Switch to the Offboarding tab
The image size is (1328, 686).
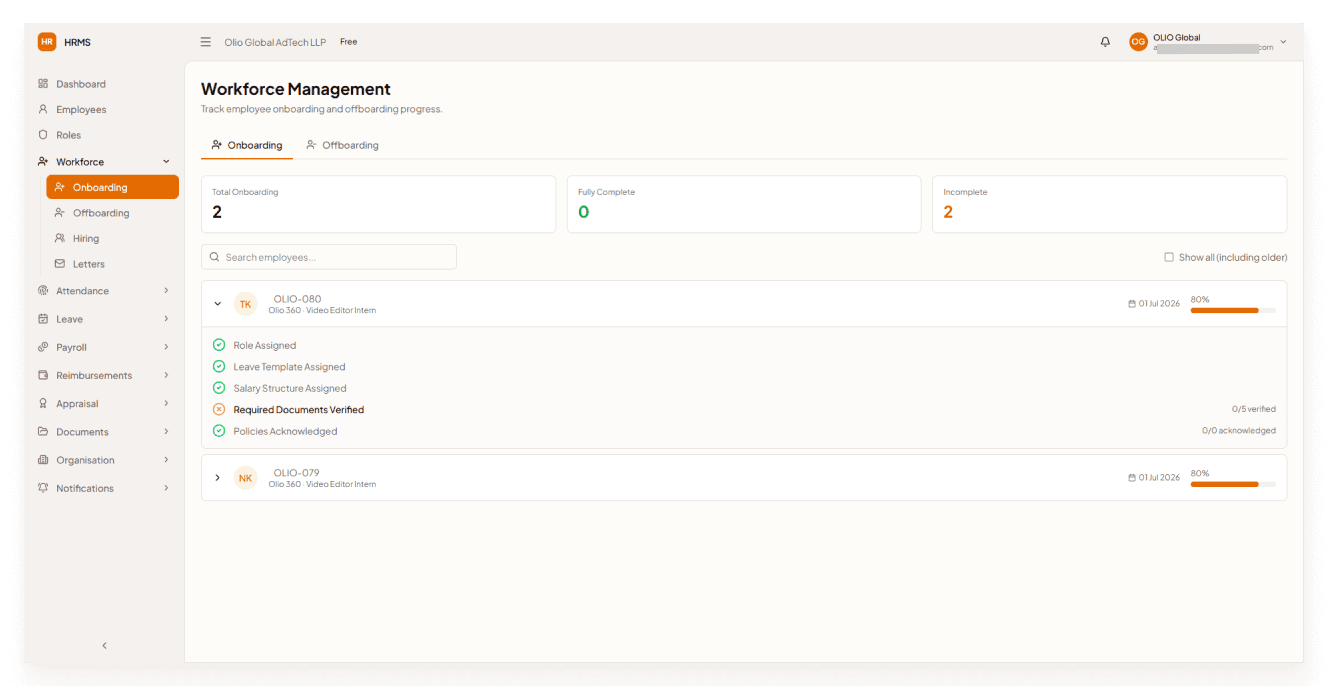click(342, 145)
